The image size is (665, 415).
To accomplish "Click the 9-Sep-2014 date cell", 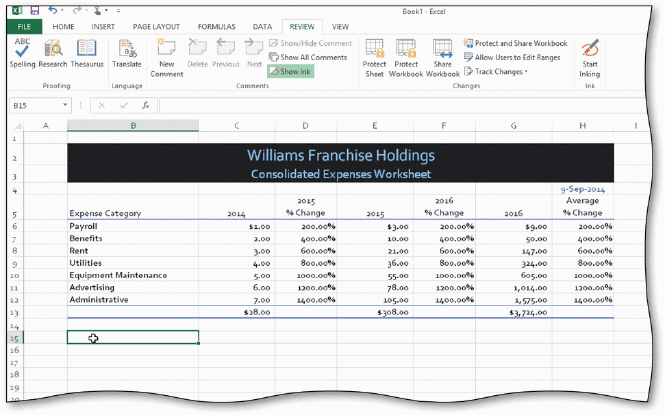I will 583,189.
